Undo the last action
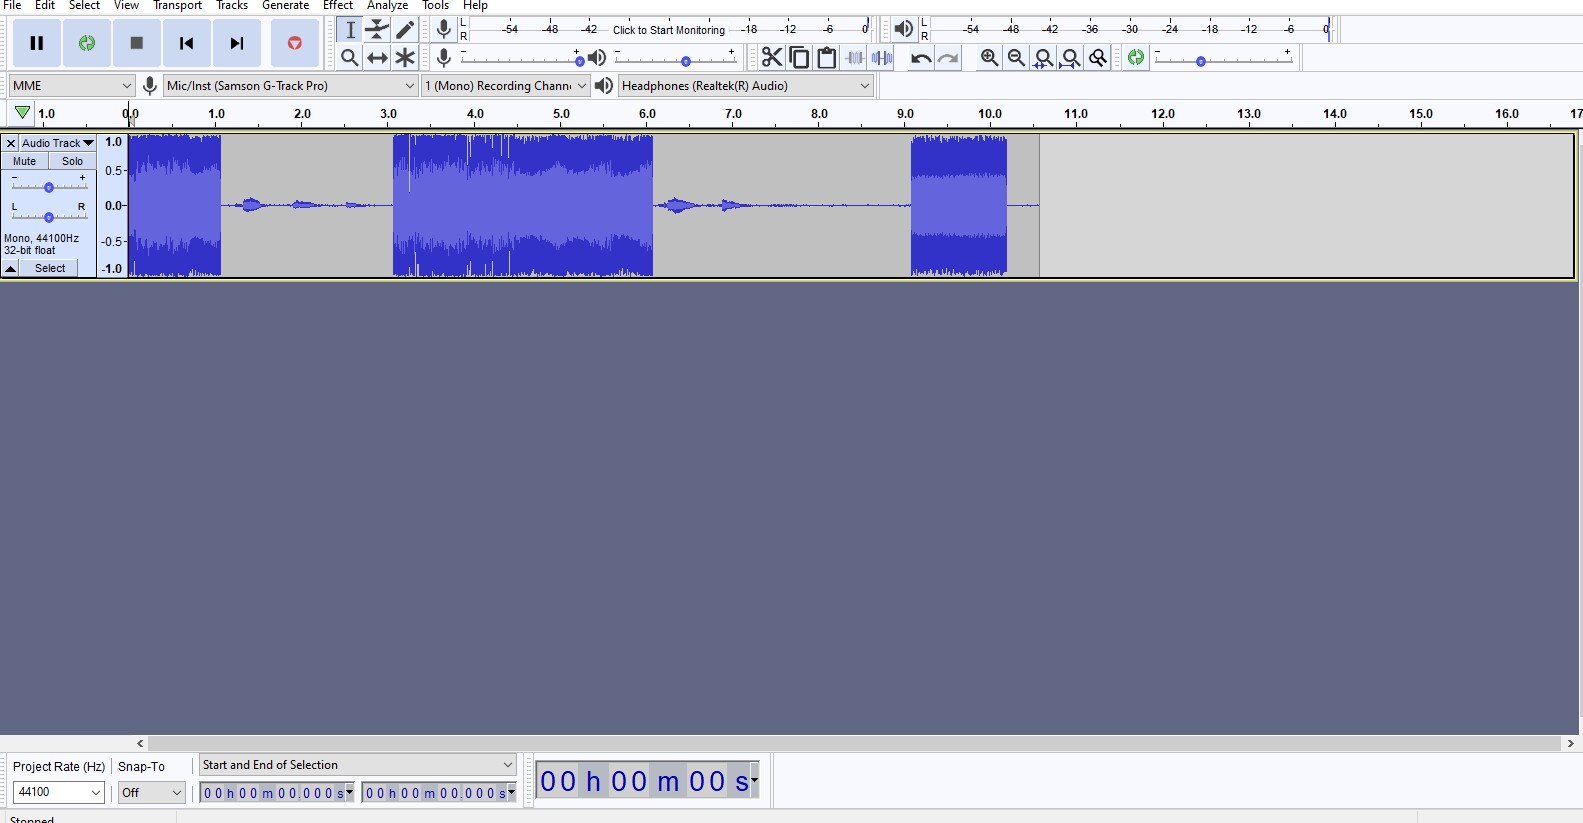This screenshot has width=1583, height=823. pyautogui.click(x=921, y=58)
